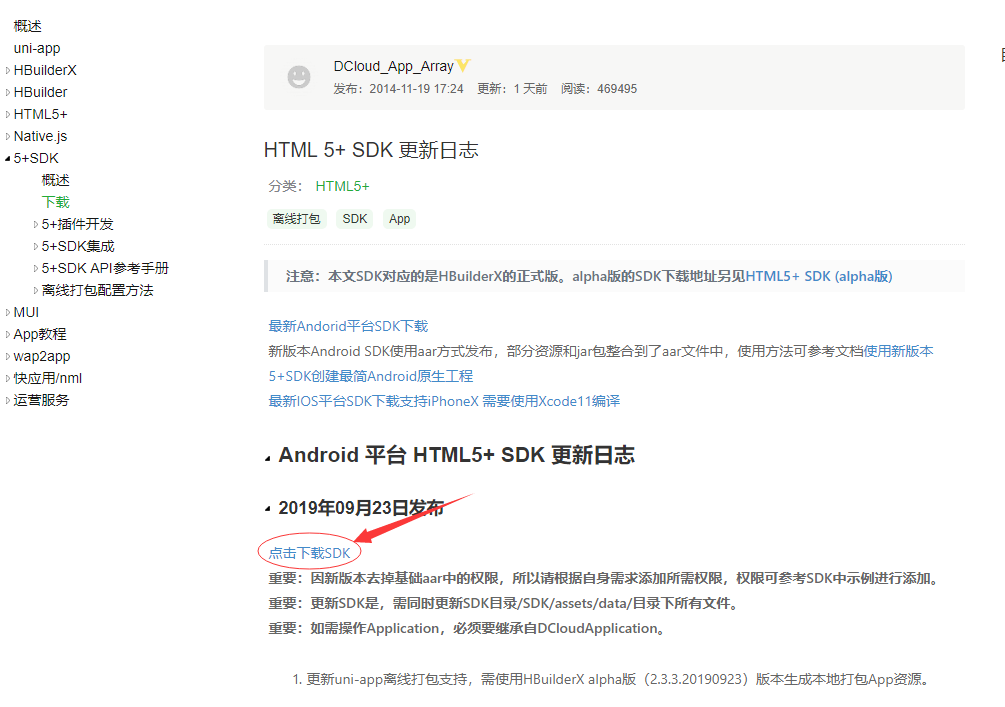Select App教程 in the sidebar
The width and height of the screenshot is (1005, 707).
[x=40, y=335]
